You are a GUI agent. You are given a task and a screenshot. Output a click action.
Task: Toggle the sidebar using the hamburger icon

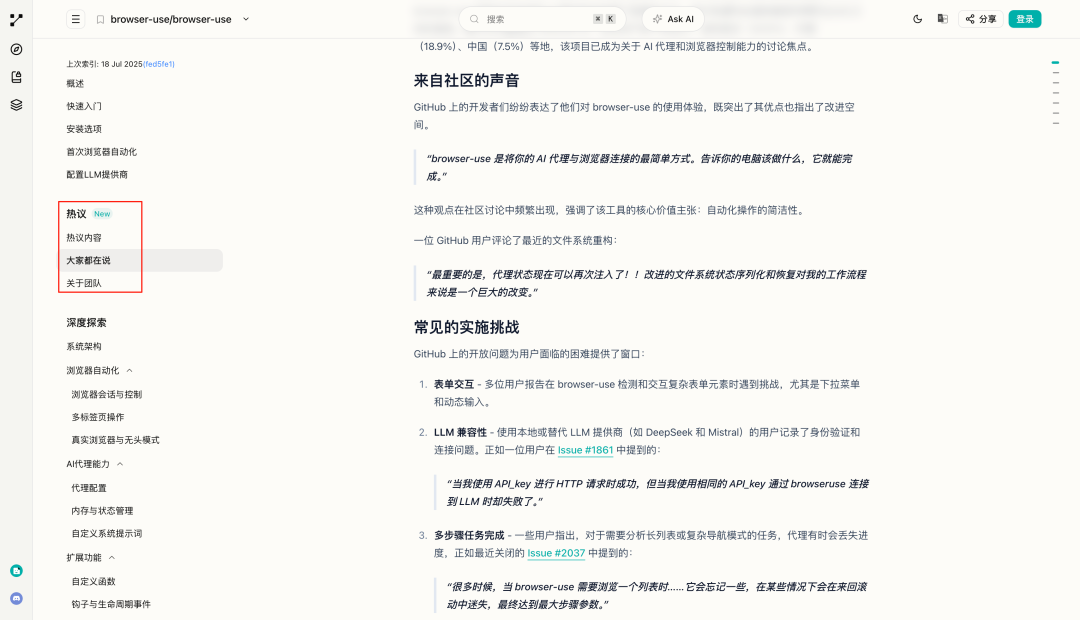[x=75, y=18]
